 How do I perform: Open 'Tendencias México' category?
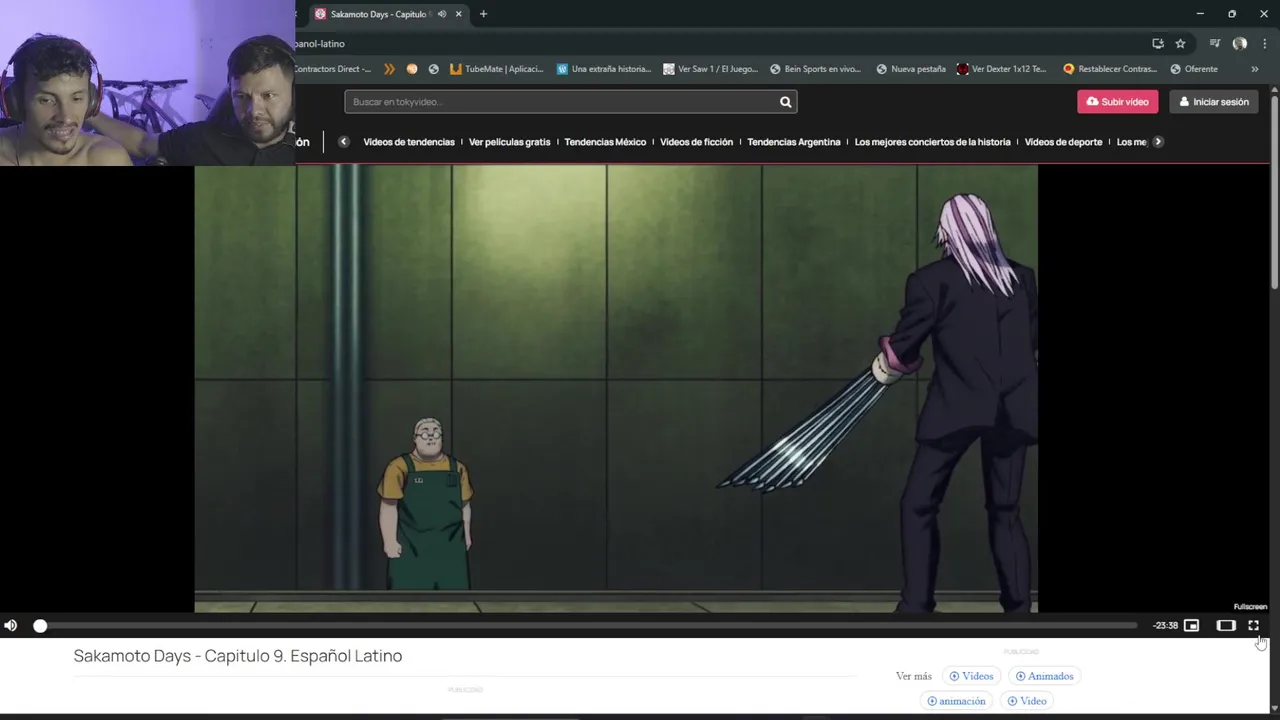[605, 142]
